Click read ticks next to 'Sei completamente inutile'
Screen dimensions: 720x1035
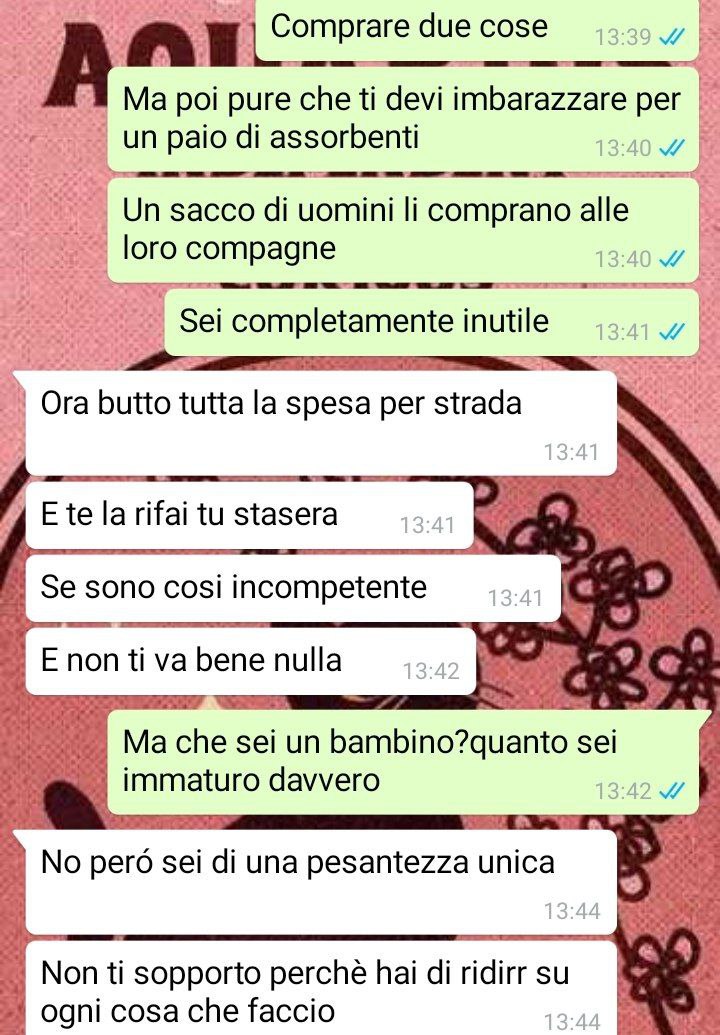click(672, 331)
